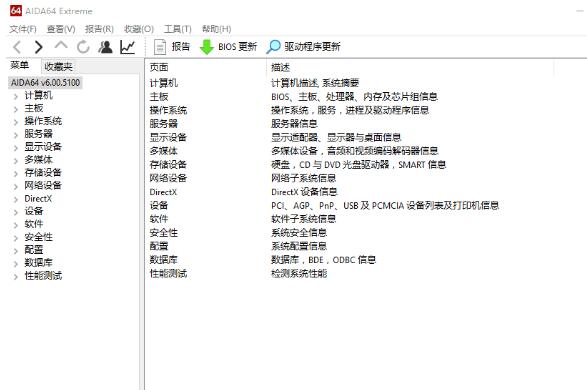Open the 报告(R) menu
Screen dimensions: 587x390
[x=99, y=29]
